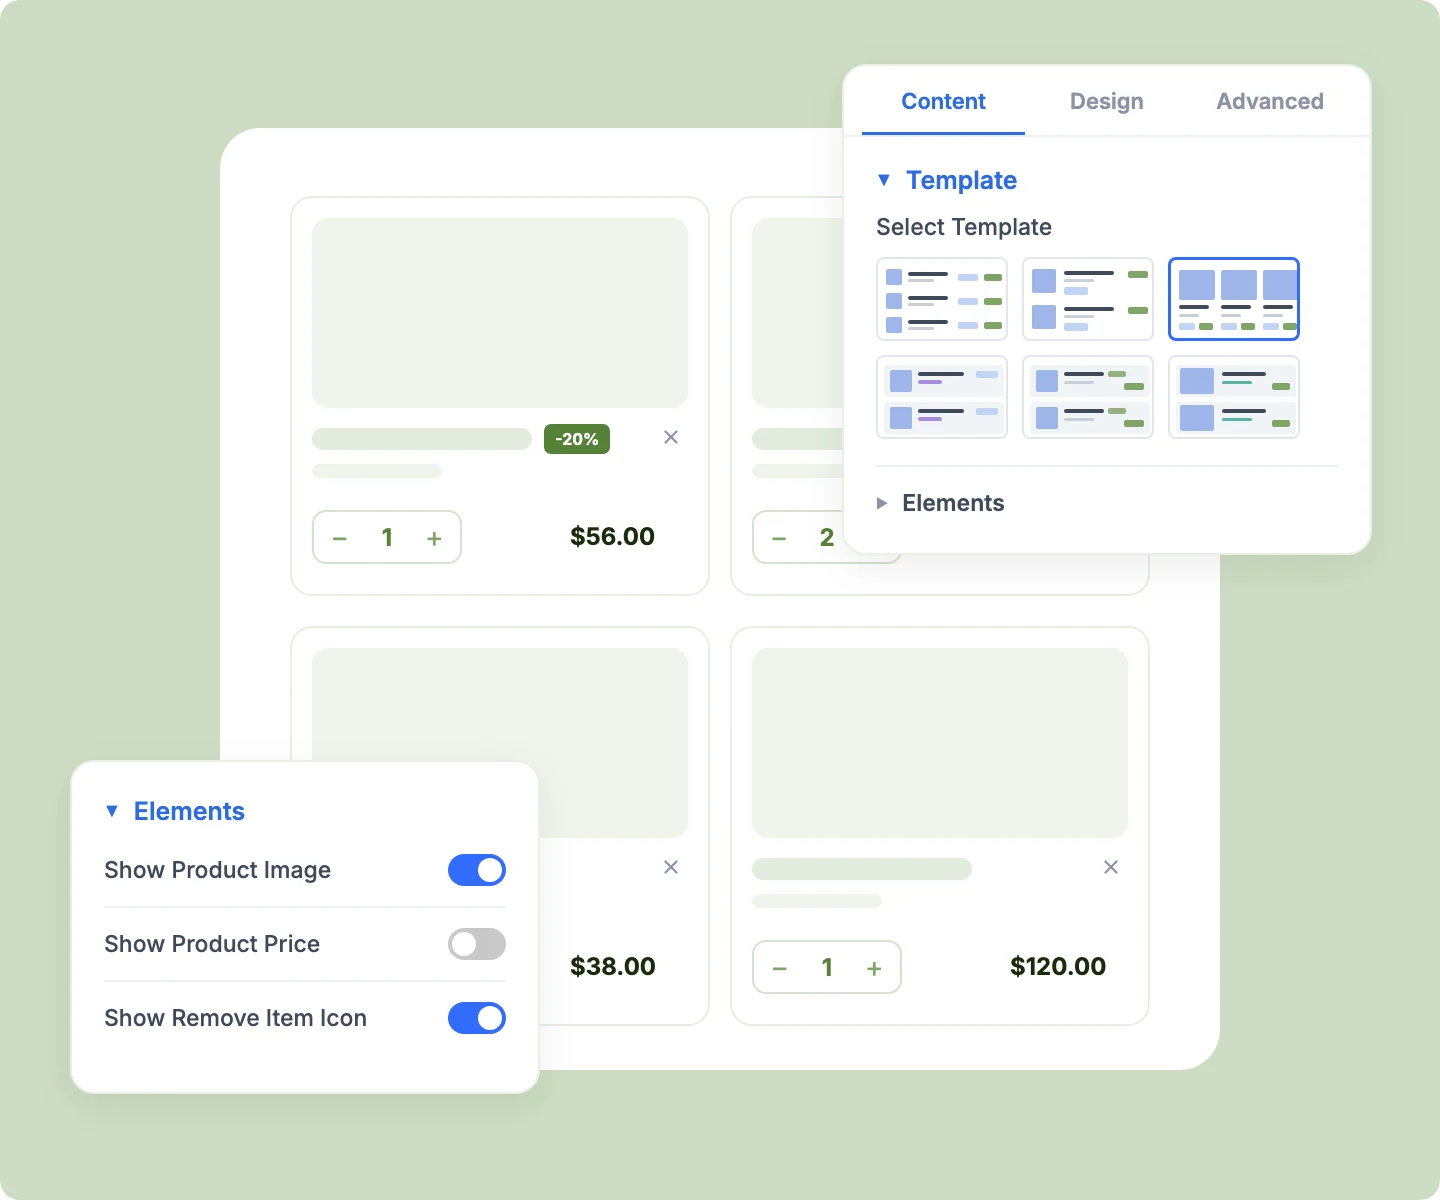Increase quantity of the $56.00 item

pos(434,538)
